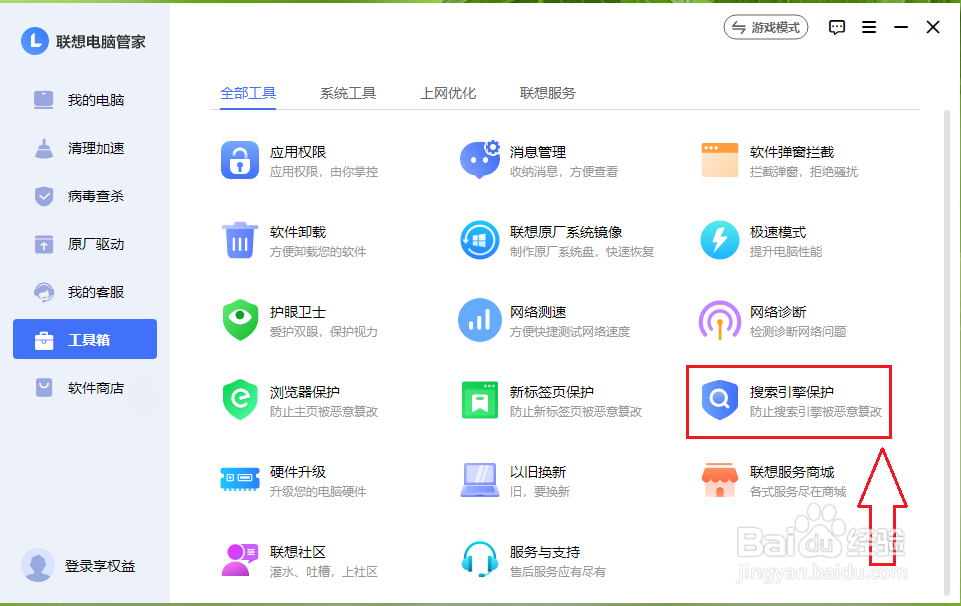Open the 消息管理 chat bubble icon
This screenshot has width=961, height=606.
(x=480, y=159)
